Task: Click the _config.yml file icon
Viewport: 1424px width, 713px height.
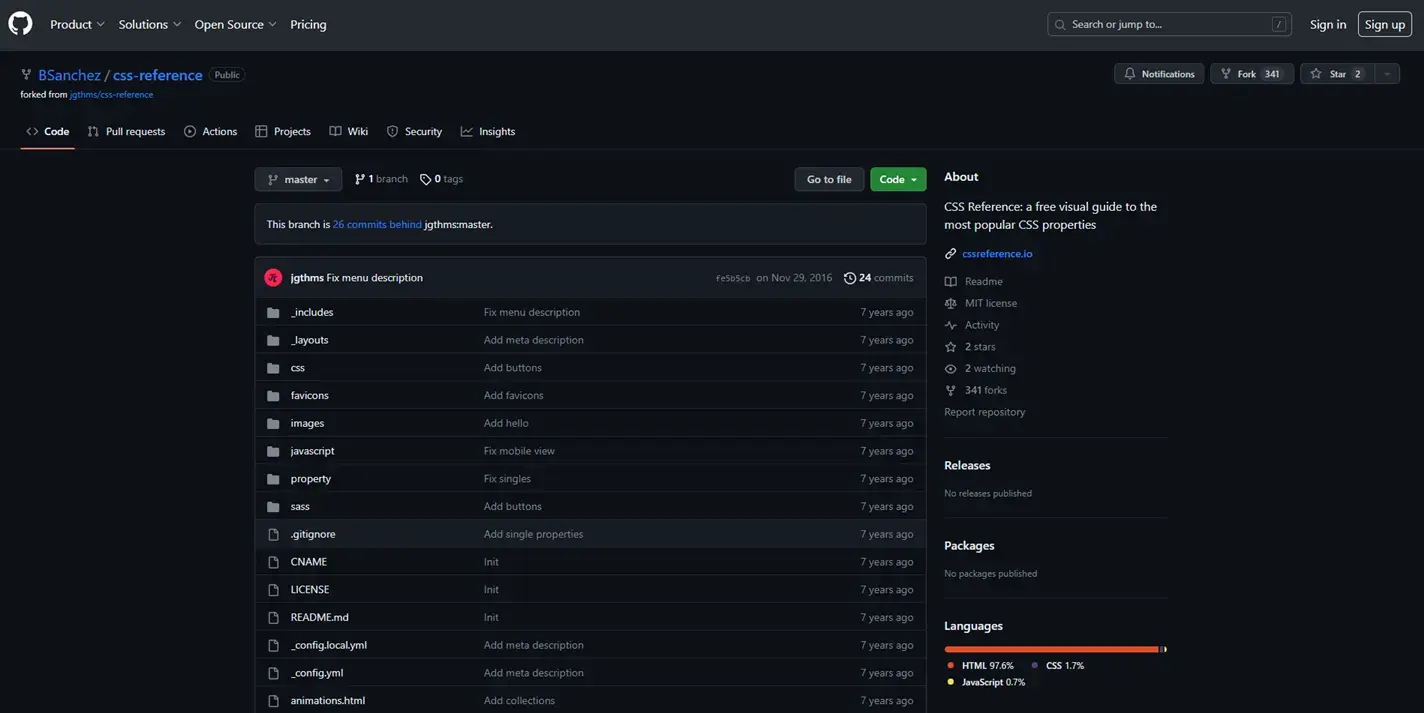Action: point(273,673)
